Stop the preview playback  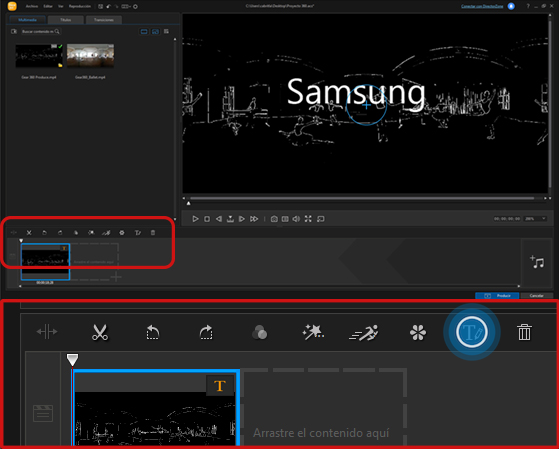click(207, 219)
